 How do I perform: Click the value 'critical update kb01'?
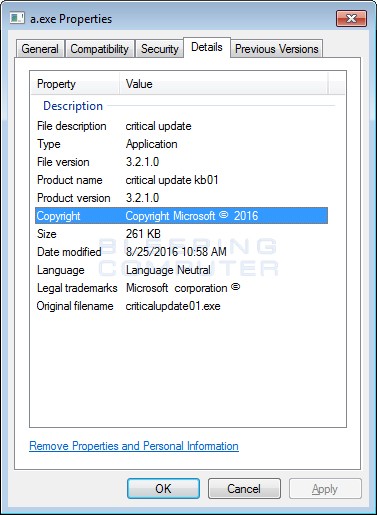[172, 180]
